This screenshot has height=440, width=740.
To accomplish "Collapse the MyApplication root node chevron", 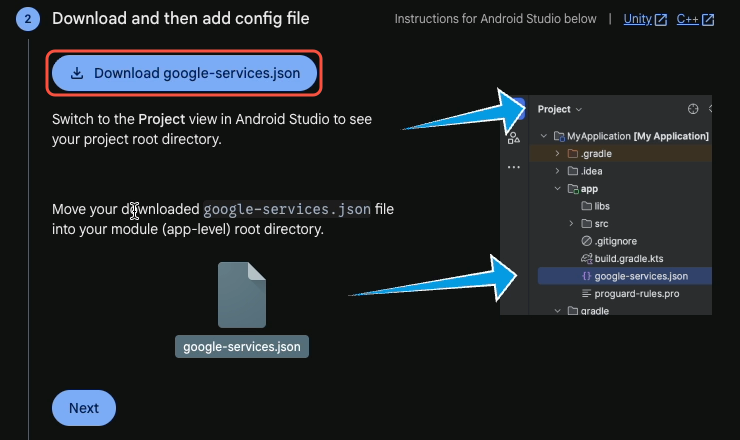I will click(544, 136).
